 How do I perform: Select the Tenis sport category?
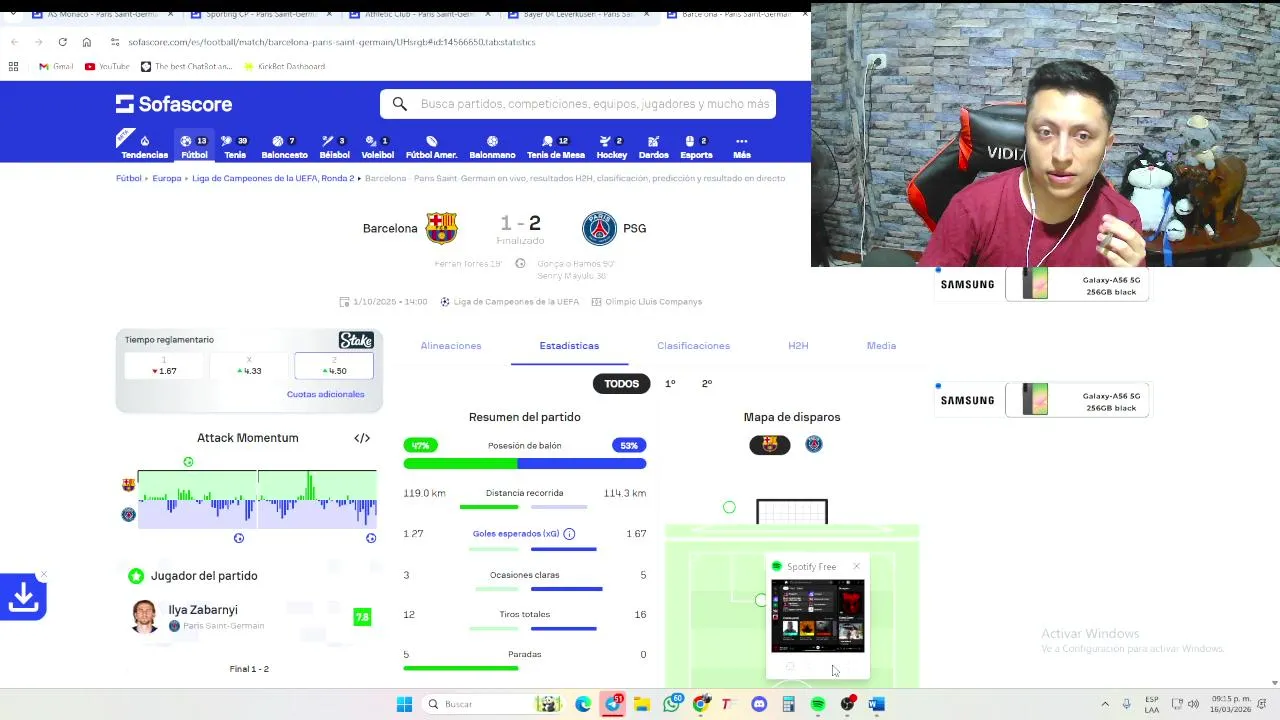coord(235,147)
